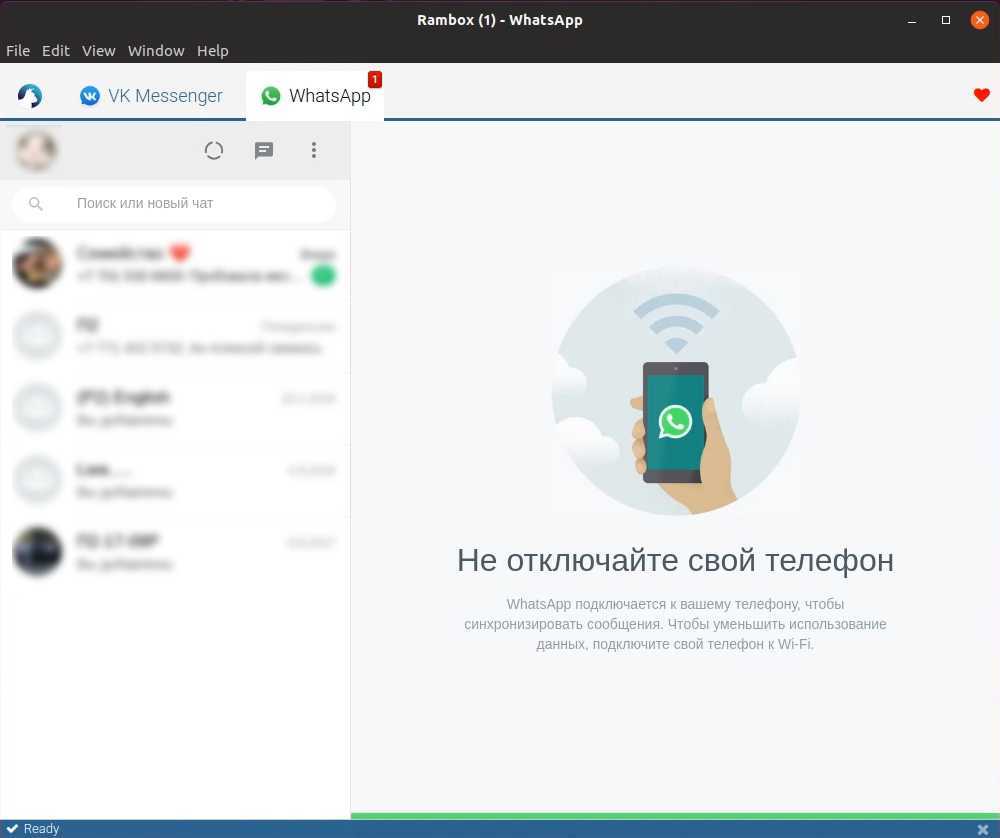The width and height of the screenshot is (1000, 838).
Task: Open the Edit menu
Action: 55,50
